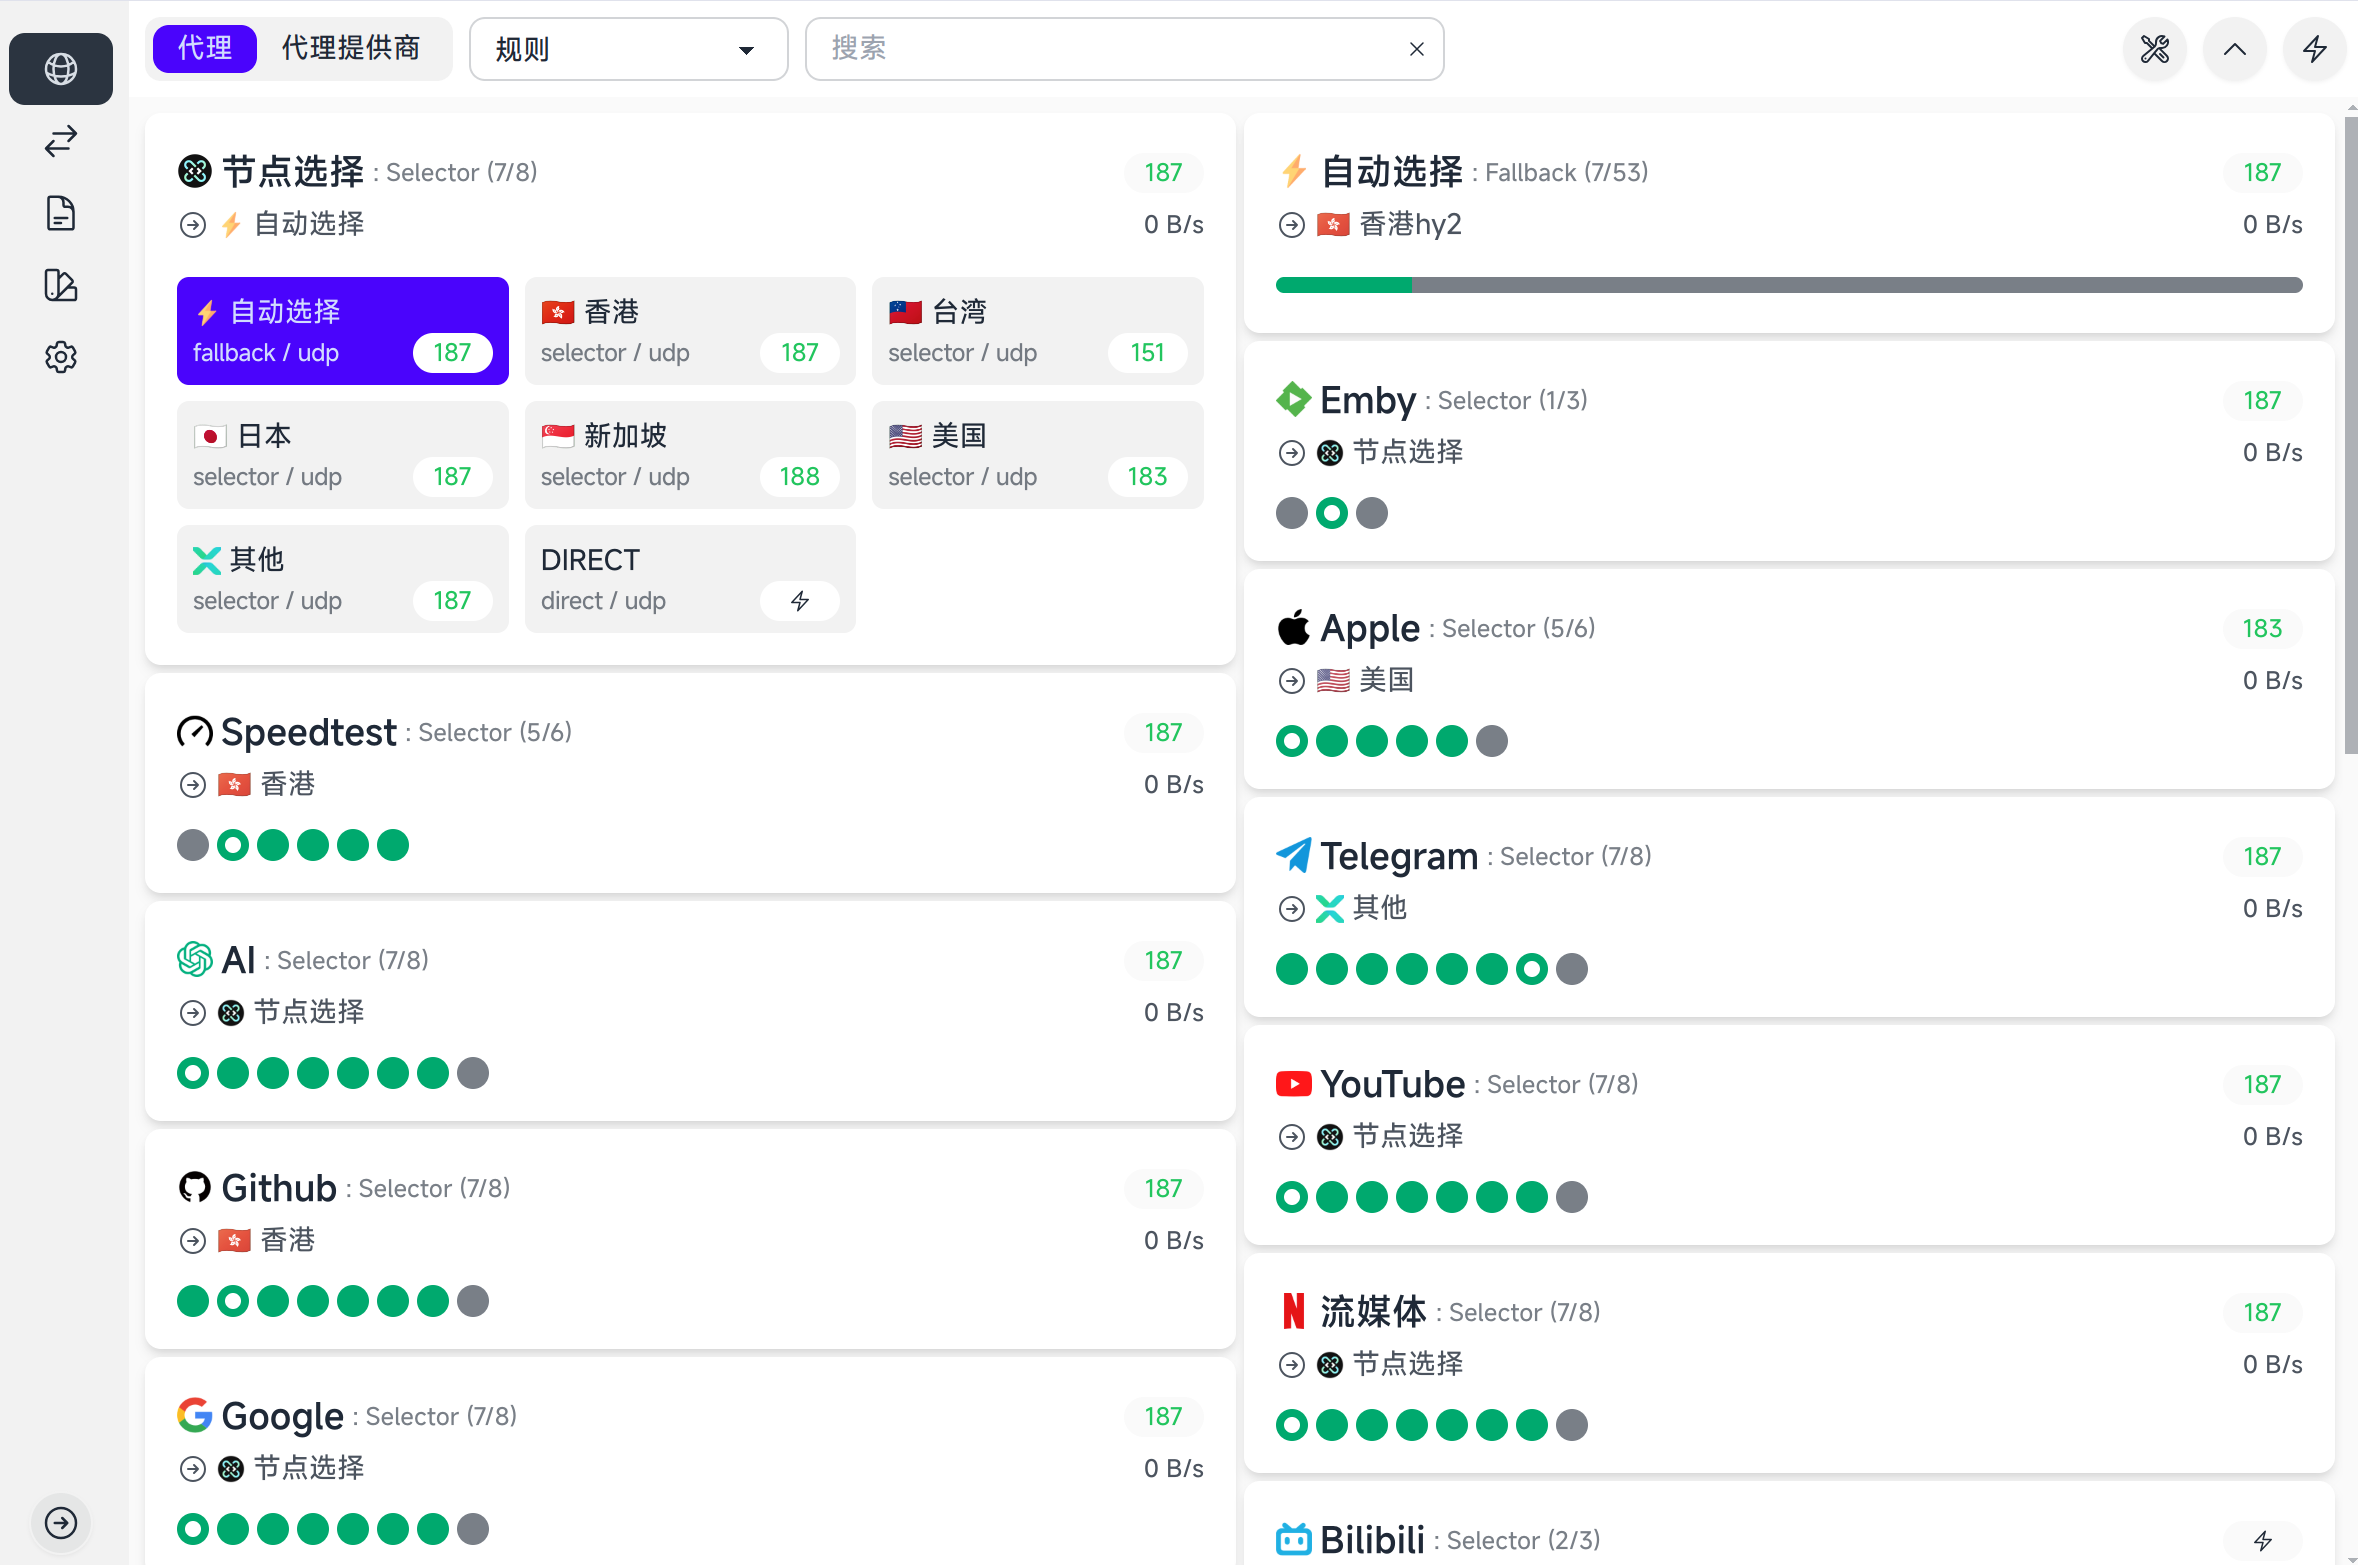Select the 香港 selector node card

tap(690, 331)
